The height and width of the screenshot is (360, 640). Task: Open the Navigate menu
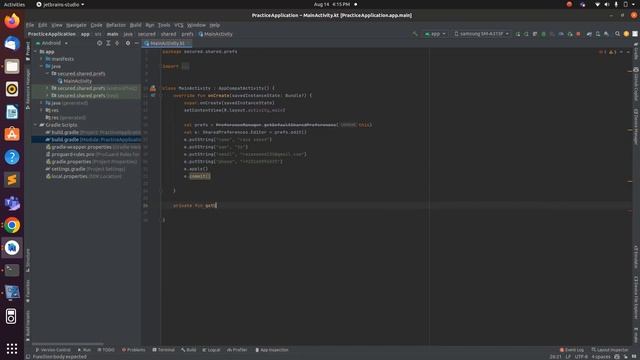76,25
